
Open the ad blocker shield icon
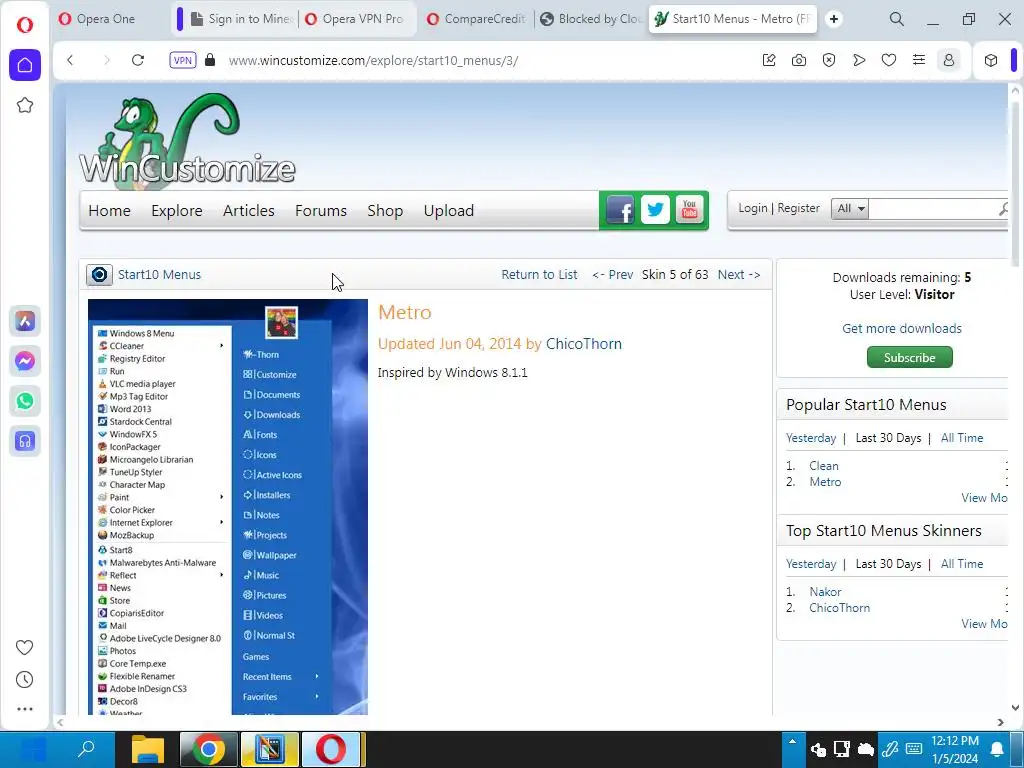coord(829,60)
